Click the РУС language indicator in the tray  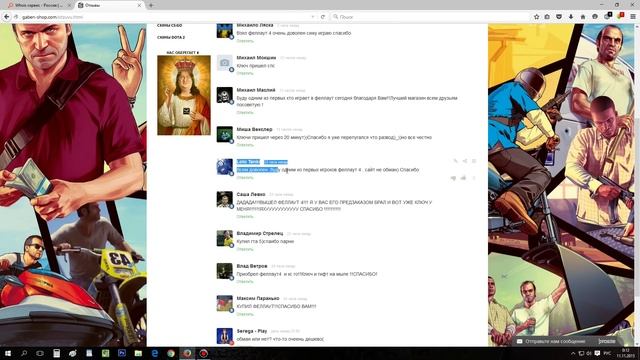[x=607, y=353]
